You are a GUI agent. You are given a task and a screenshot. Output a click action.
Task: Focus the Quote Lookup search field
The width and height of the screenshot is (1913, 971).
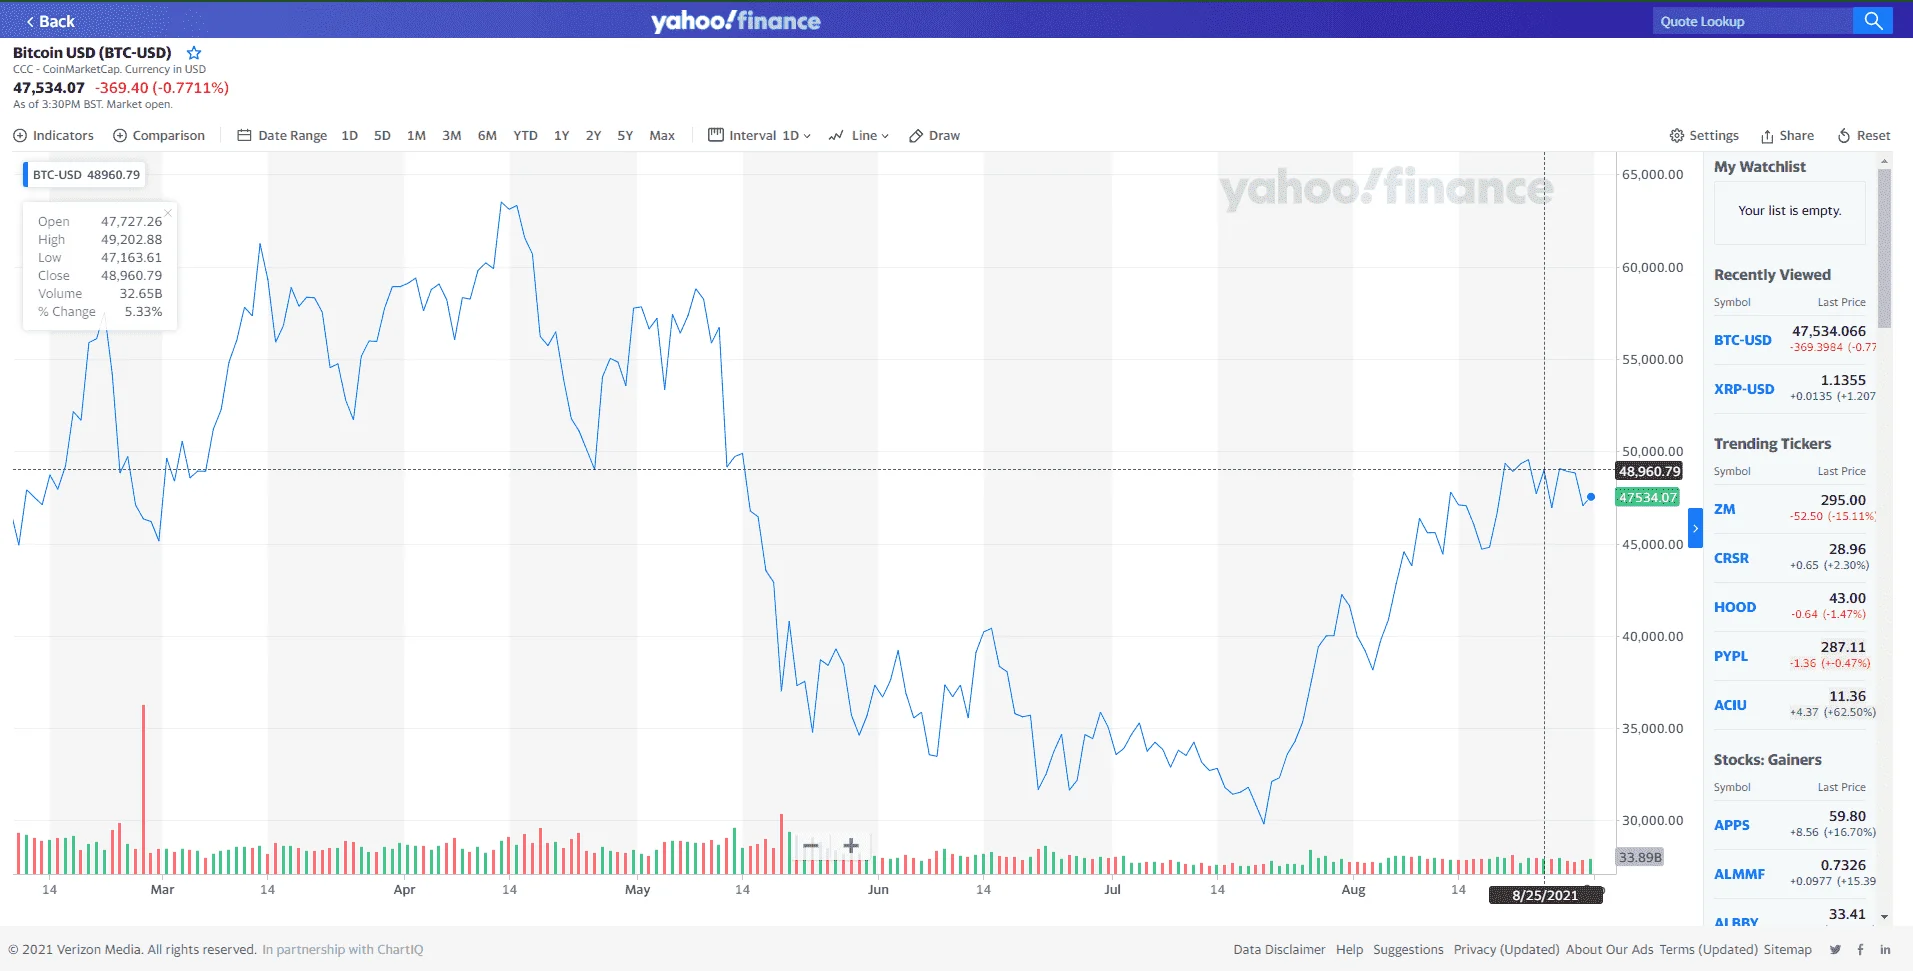click(x=1752, y=21)
